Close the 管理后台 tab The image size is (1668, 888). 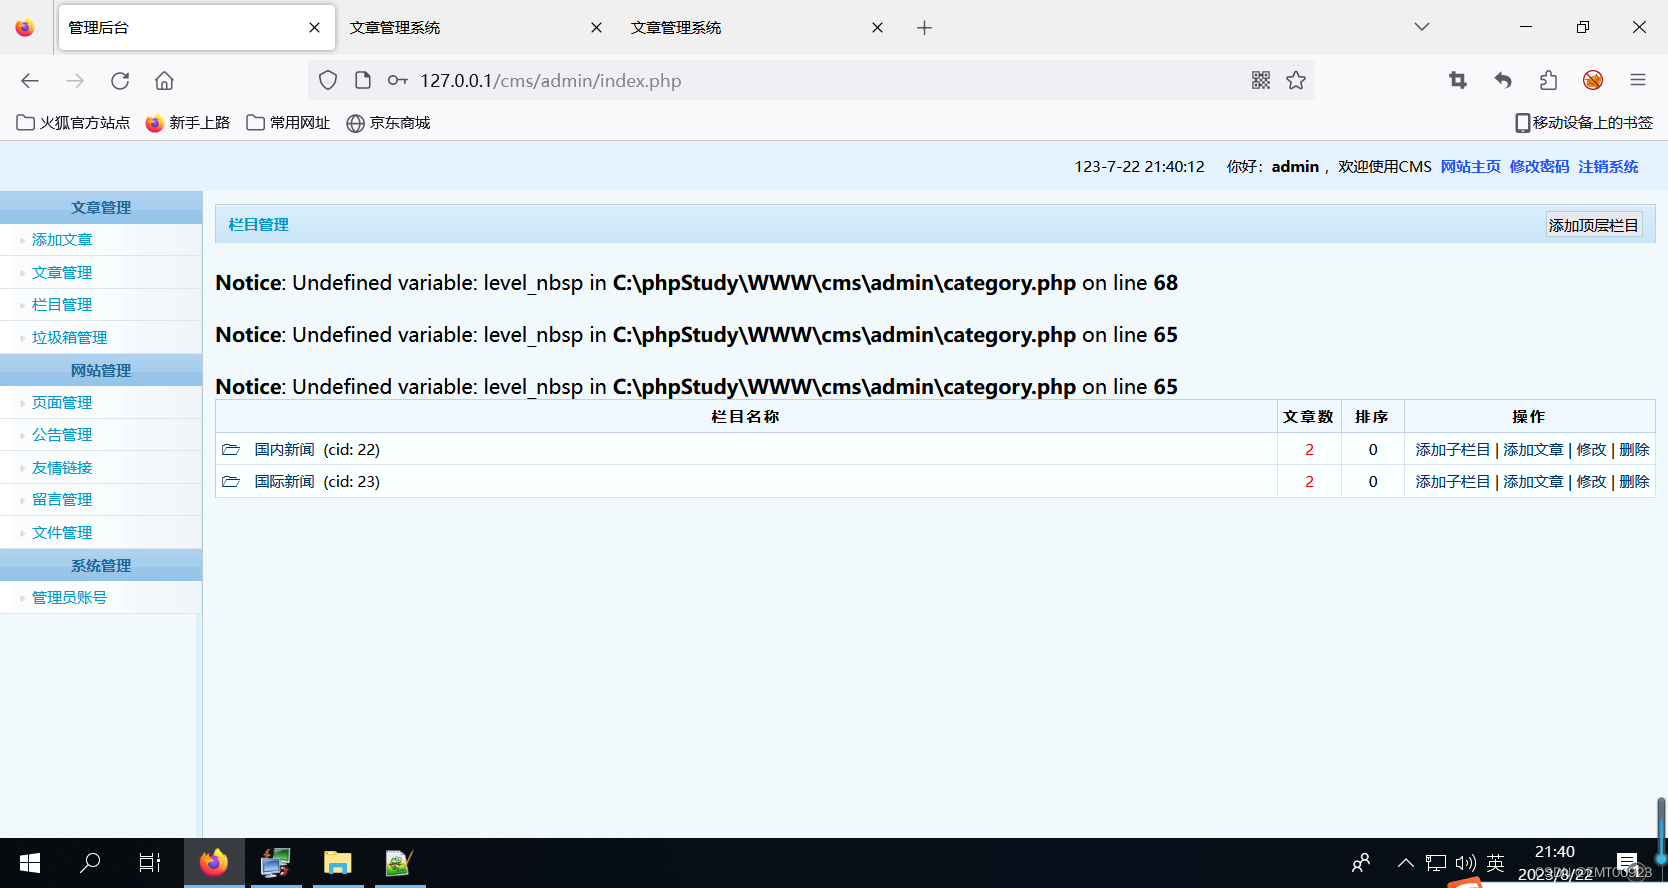coord(315,28)
